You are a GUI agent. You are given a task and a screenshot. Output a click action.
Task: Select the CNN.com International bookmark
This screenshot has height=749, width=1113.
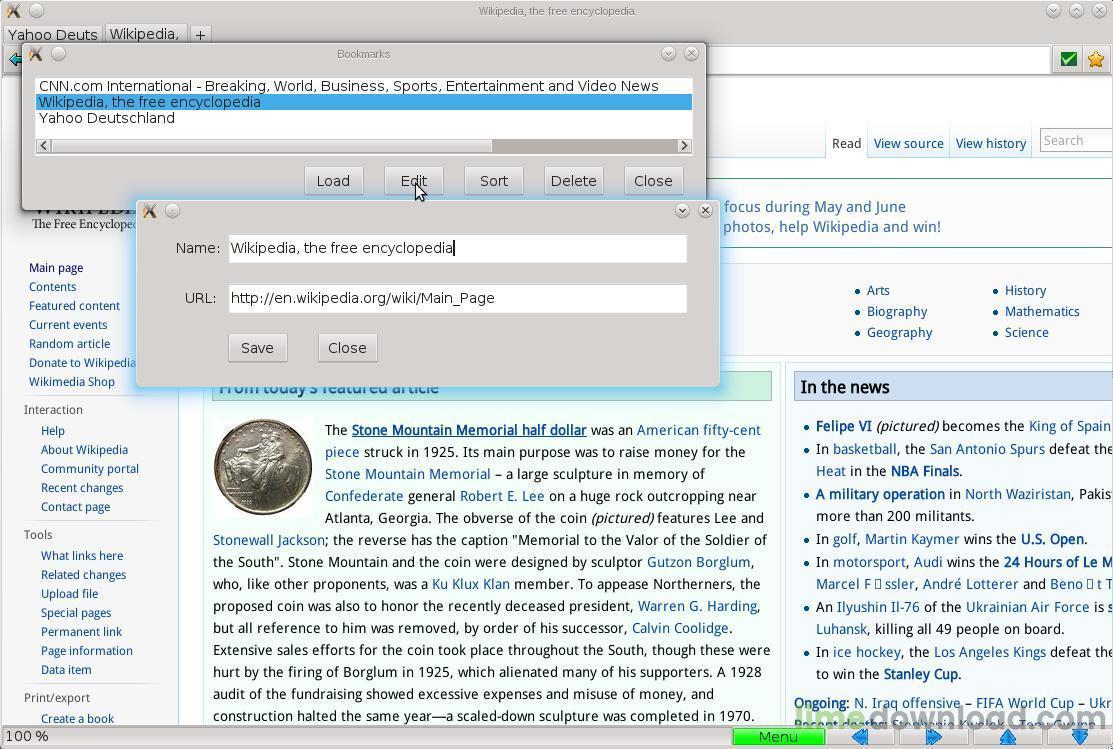pos(348,86)
